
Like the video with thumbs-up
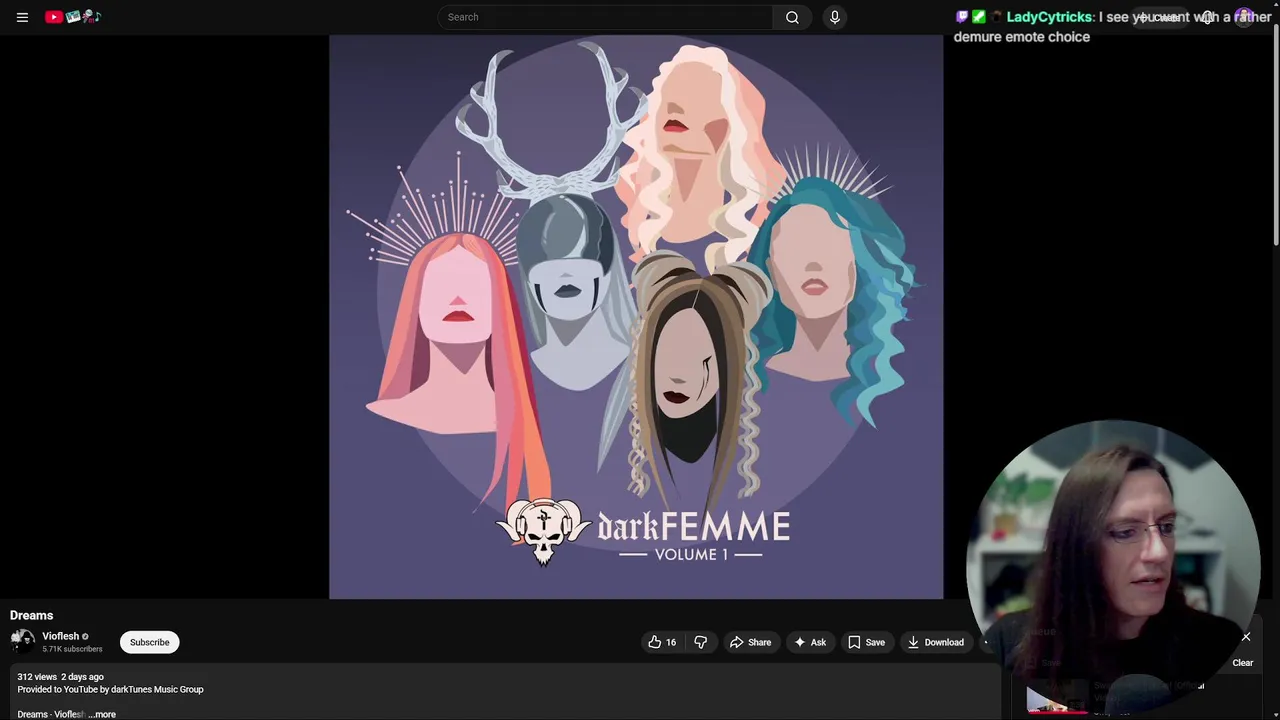coord(662,642)
